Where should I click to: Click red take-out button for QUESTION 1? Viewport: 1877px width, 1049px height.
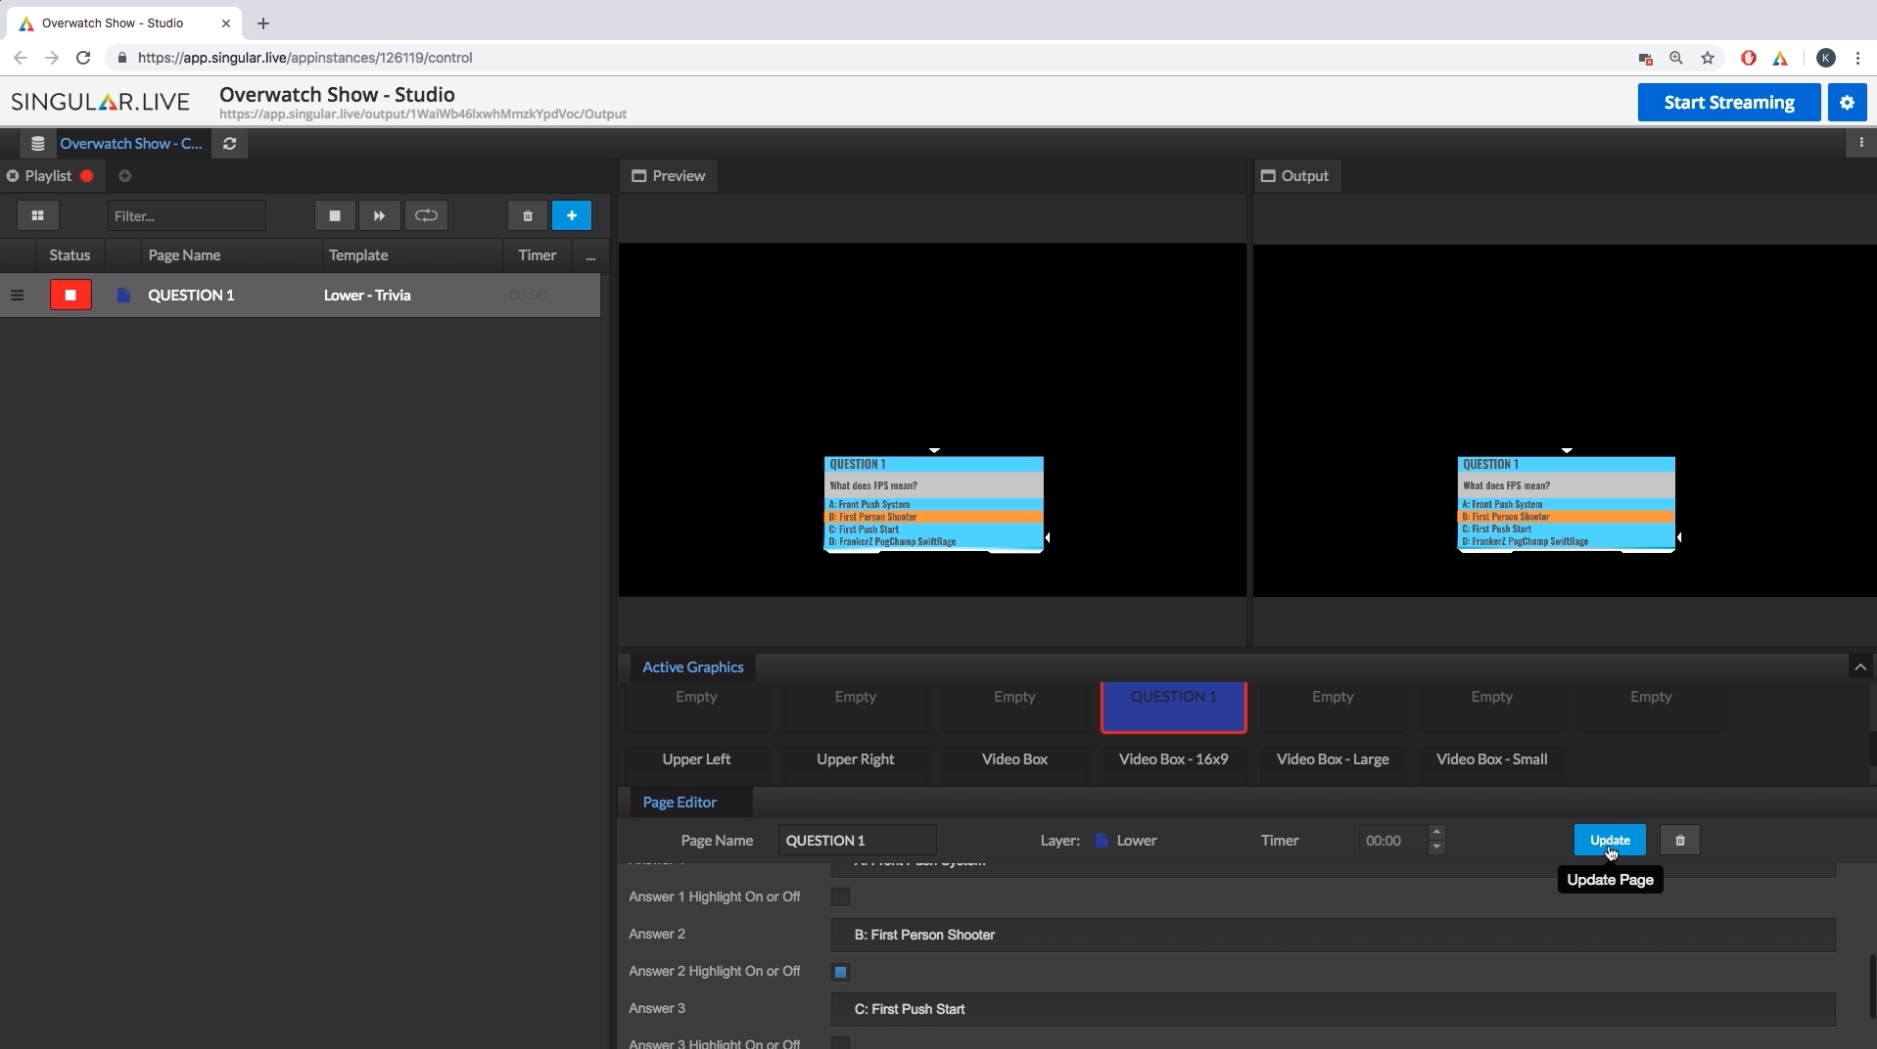point(70,295)
